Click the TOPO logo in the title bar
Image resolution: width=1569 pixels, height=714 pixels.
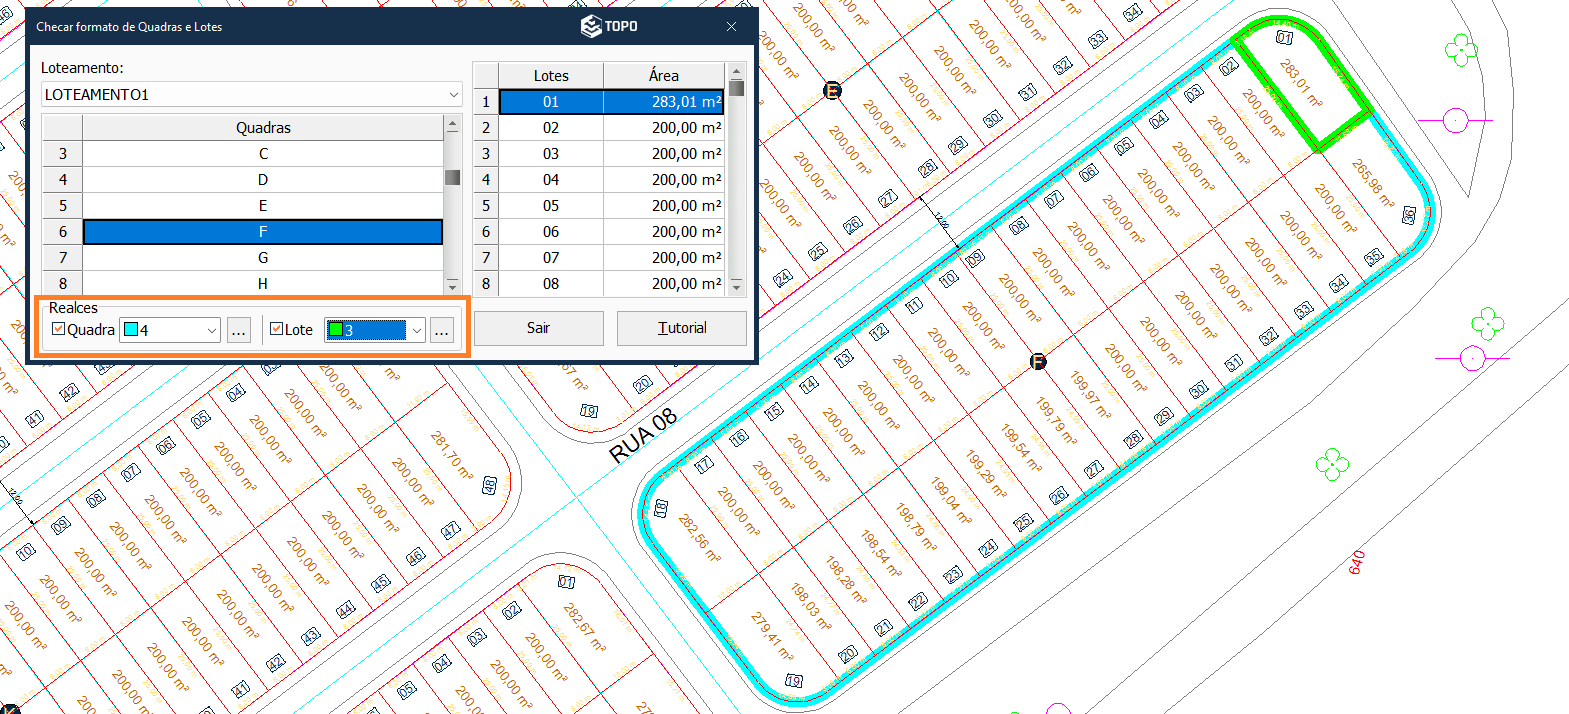pyautogui.click(x=609, y=26)
